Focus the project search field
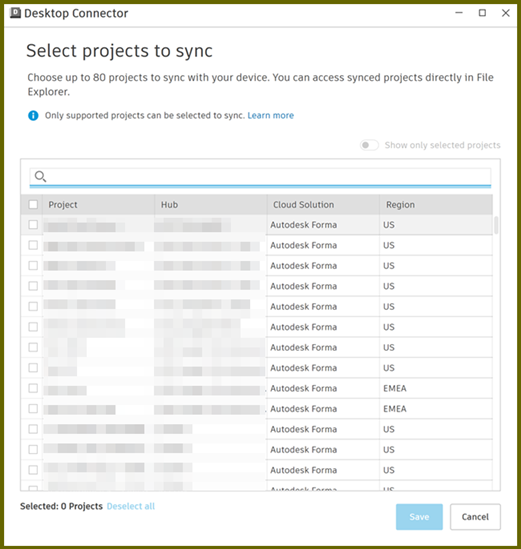Screen dimensions: 521x549 point(260,177)
